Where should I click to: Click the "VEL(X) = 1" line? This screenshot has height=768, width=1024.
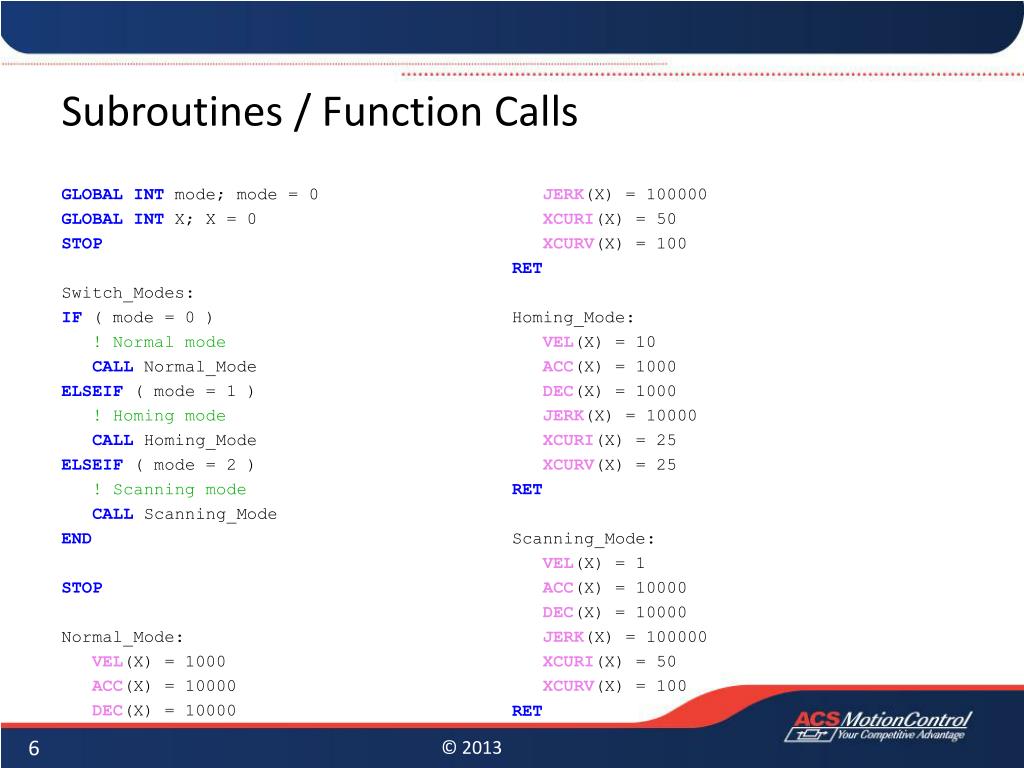coord(594,564)
